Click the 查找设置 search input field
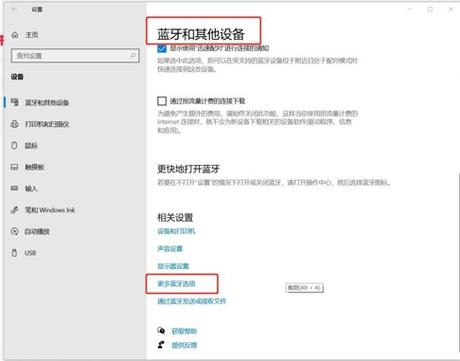460x361 pixels. point(75,56)
